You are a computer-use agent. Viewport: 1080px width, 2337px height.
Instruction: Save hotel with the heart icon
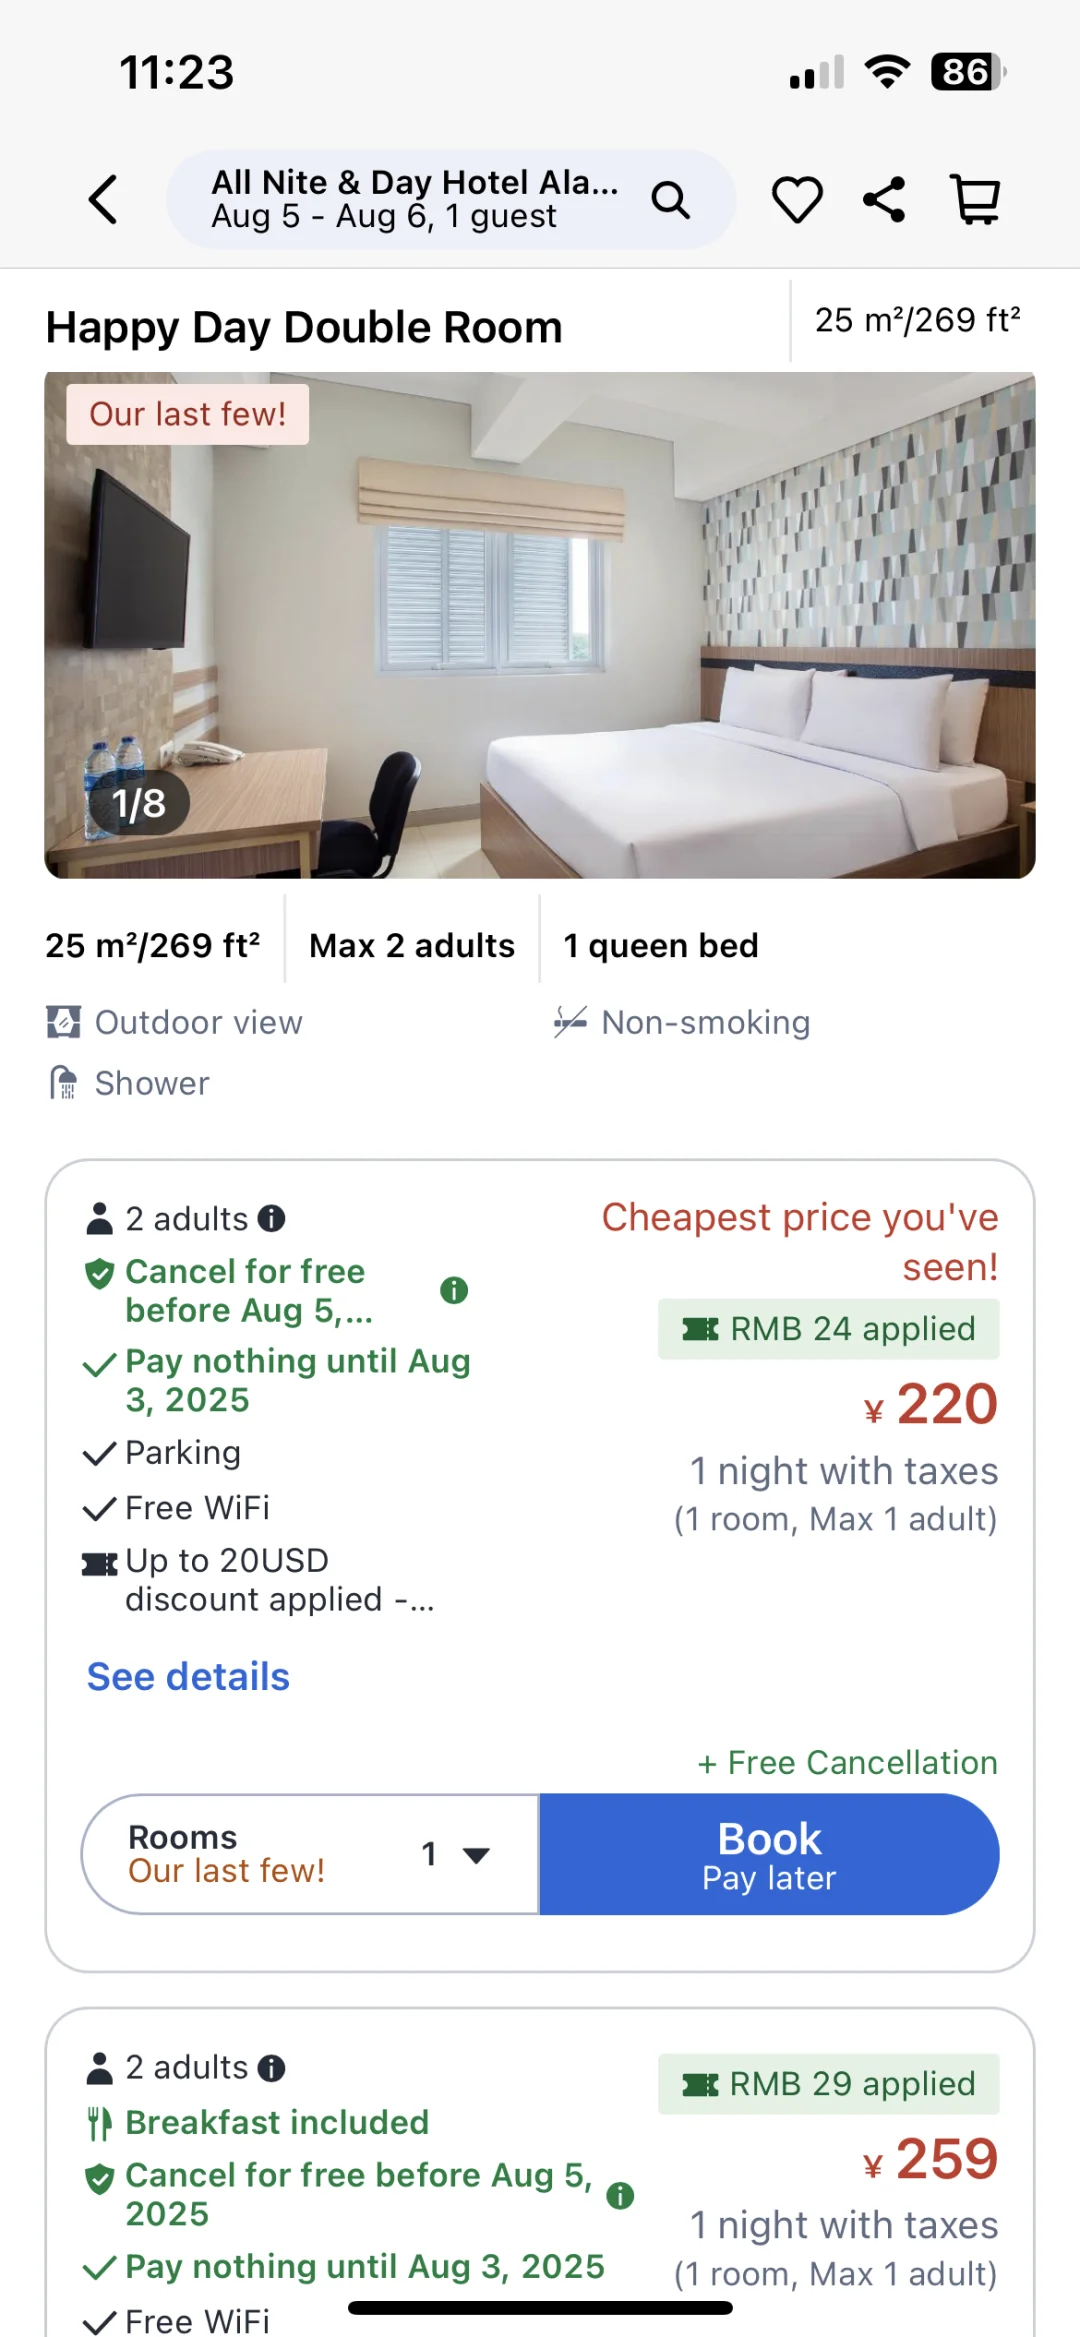[797, 199]
